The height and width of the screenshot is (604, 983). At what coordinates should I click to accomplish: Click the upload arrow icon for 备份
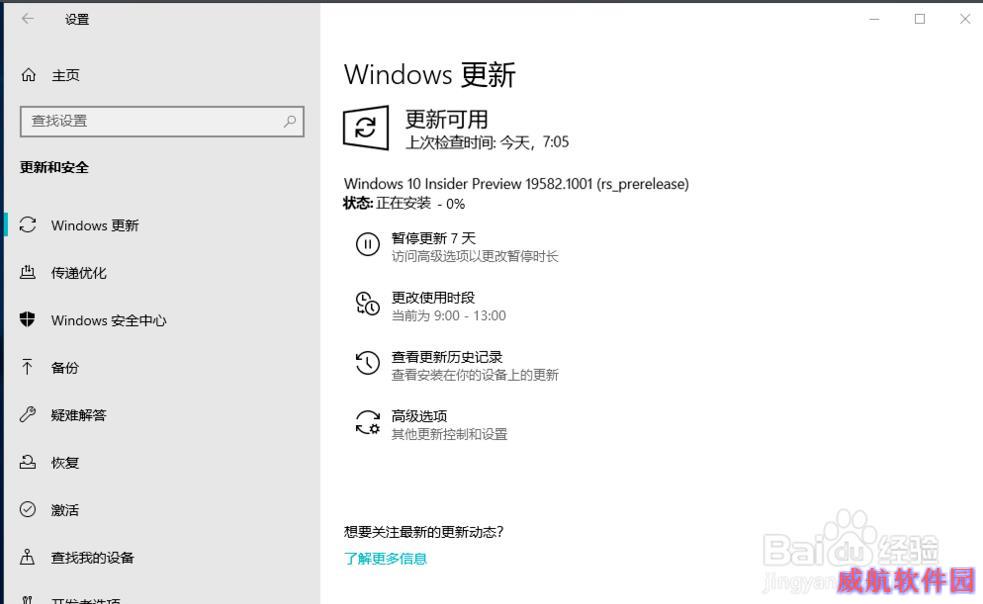click(x=27, y=367)
